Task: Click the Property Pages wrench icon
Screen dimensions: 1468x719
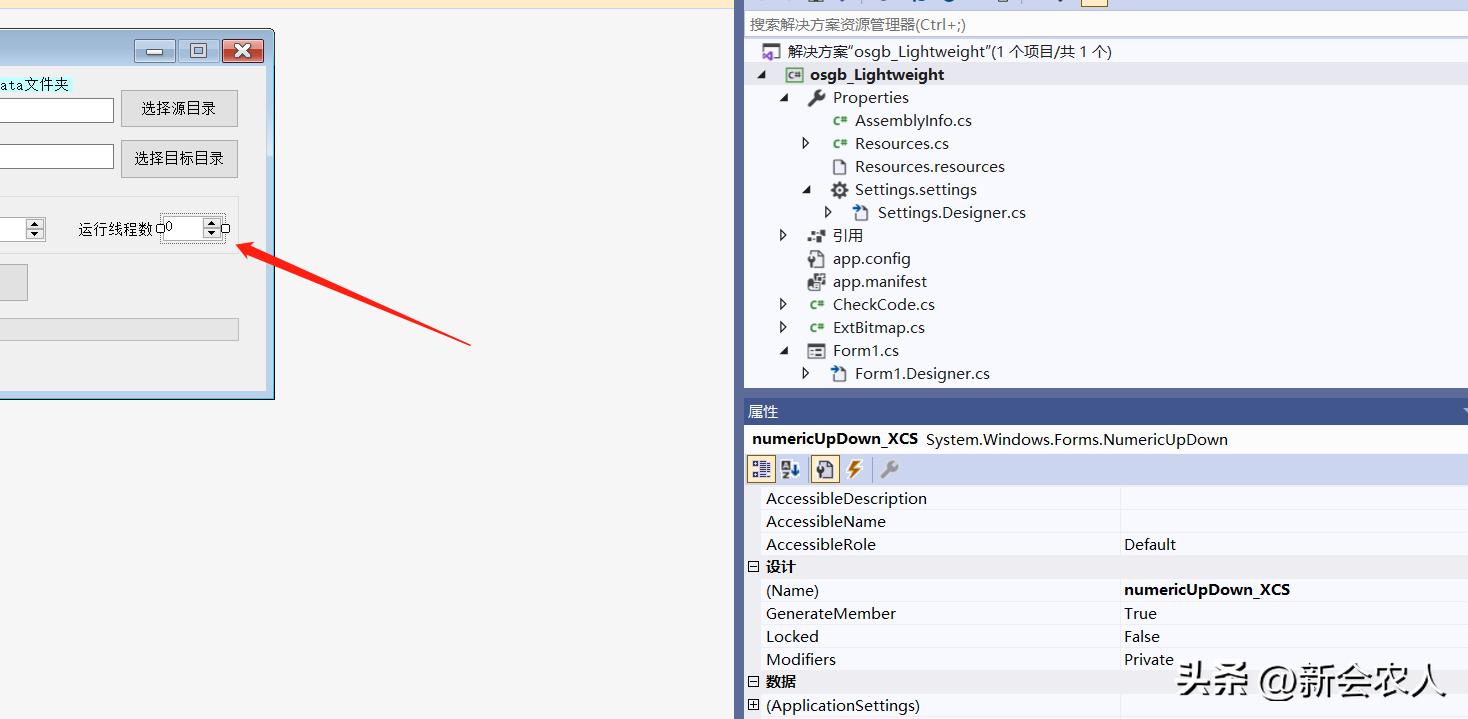Action: pos(888,468)
